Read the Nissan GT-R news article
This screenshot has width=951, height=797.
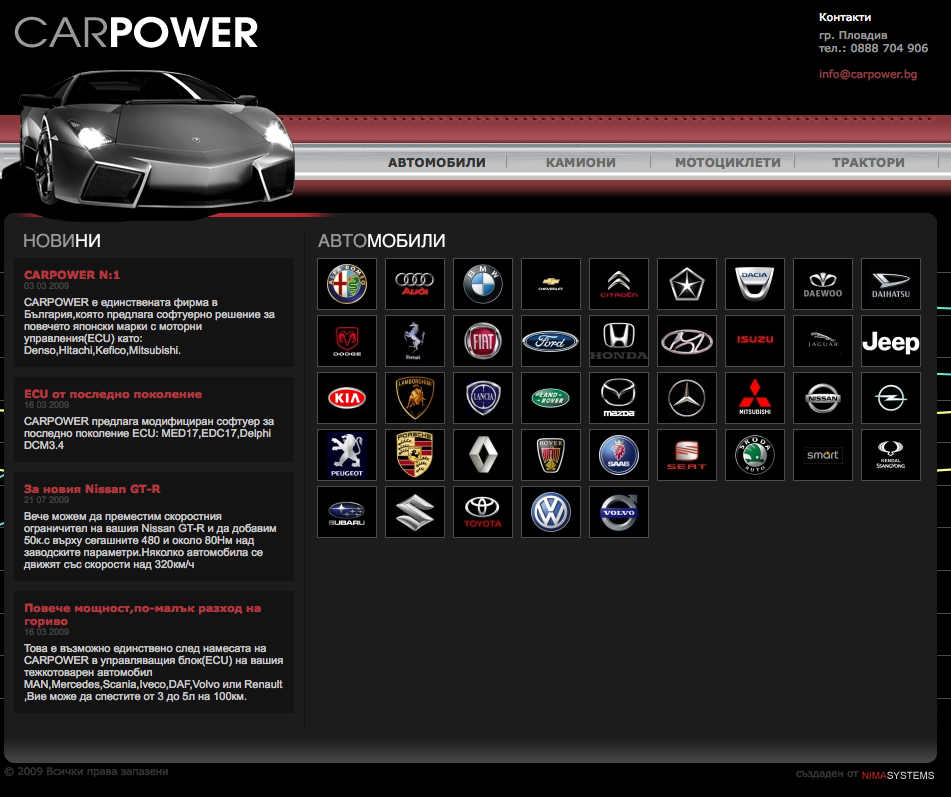(92, 488)
